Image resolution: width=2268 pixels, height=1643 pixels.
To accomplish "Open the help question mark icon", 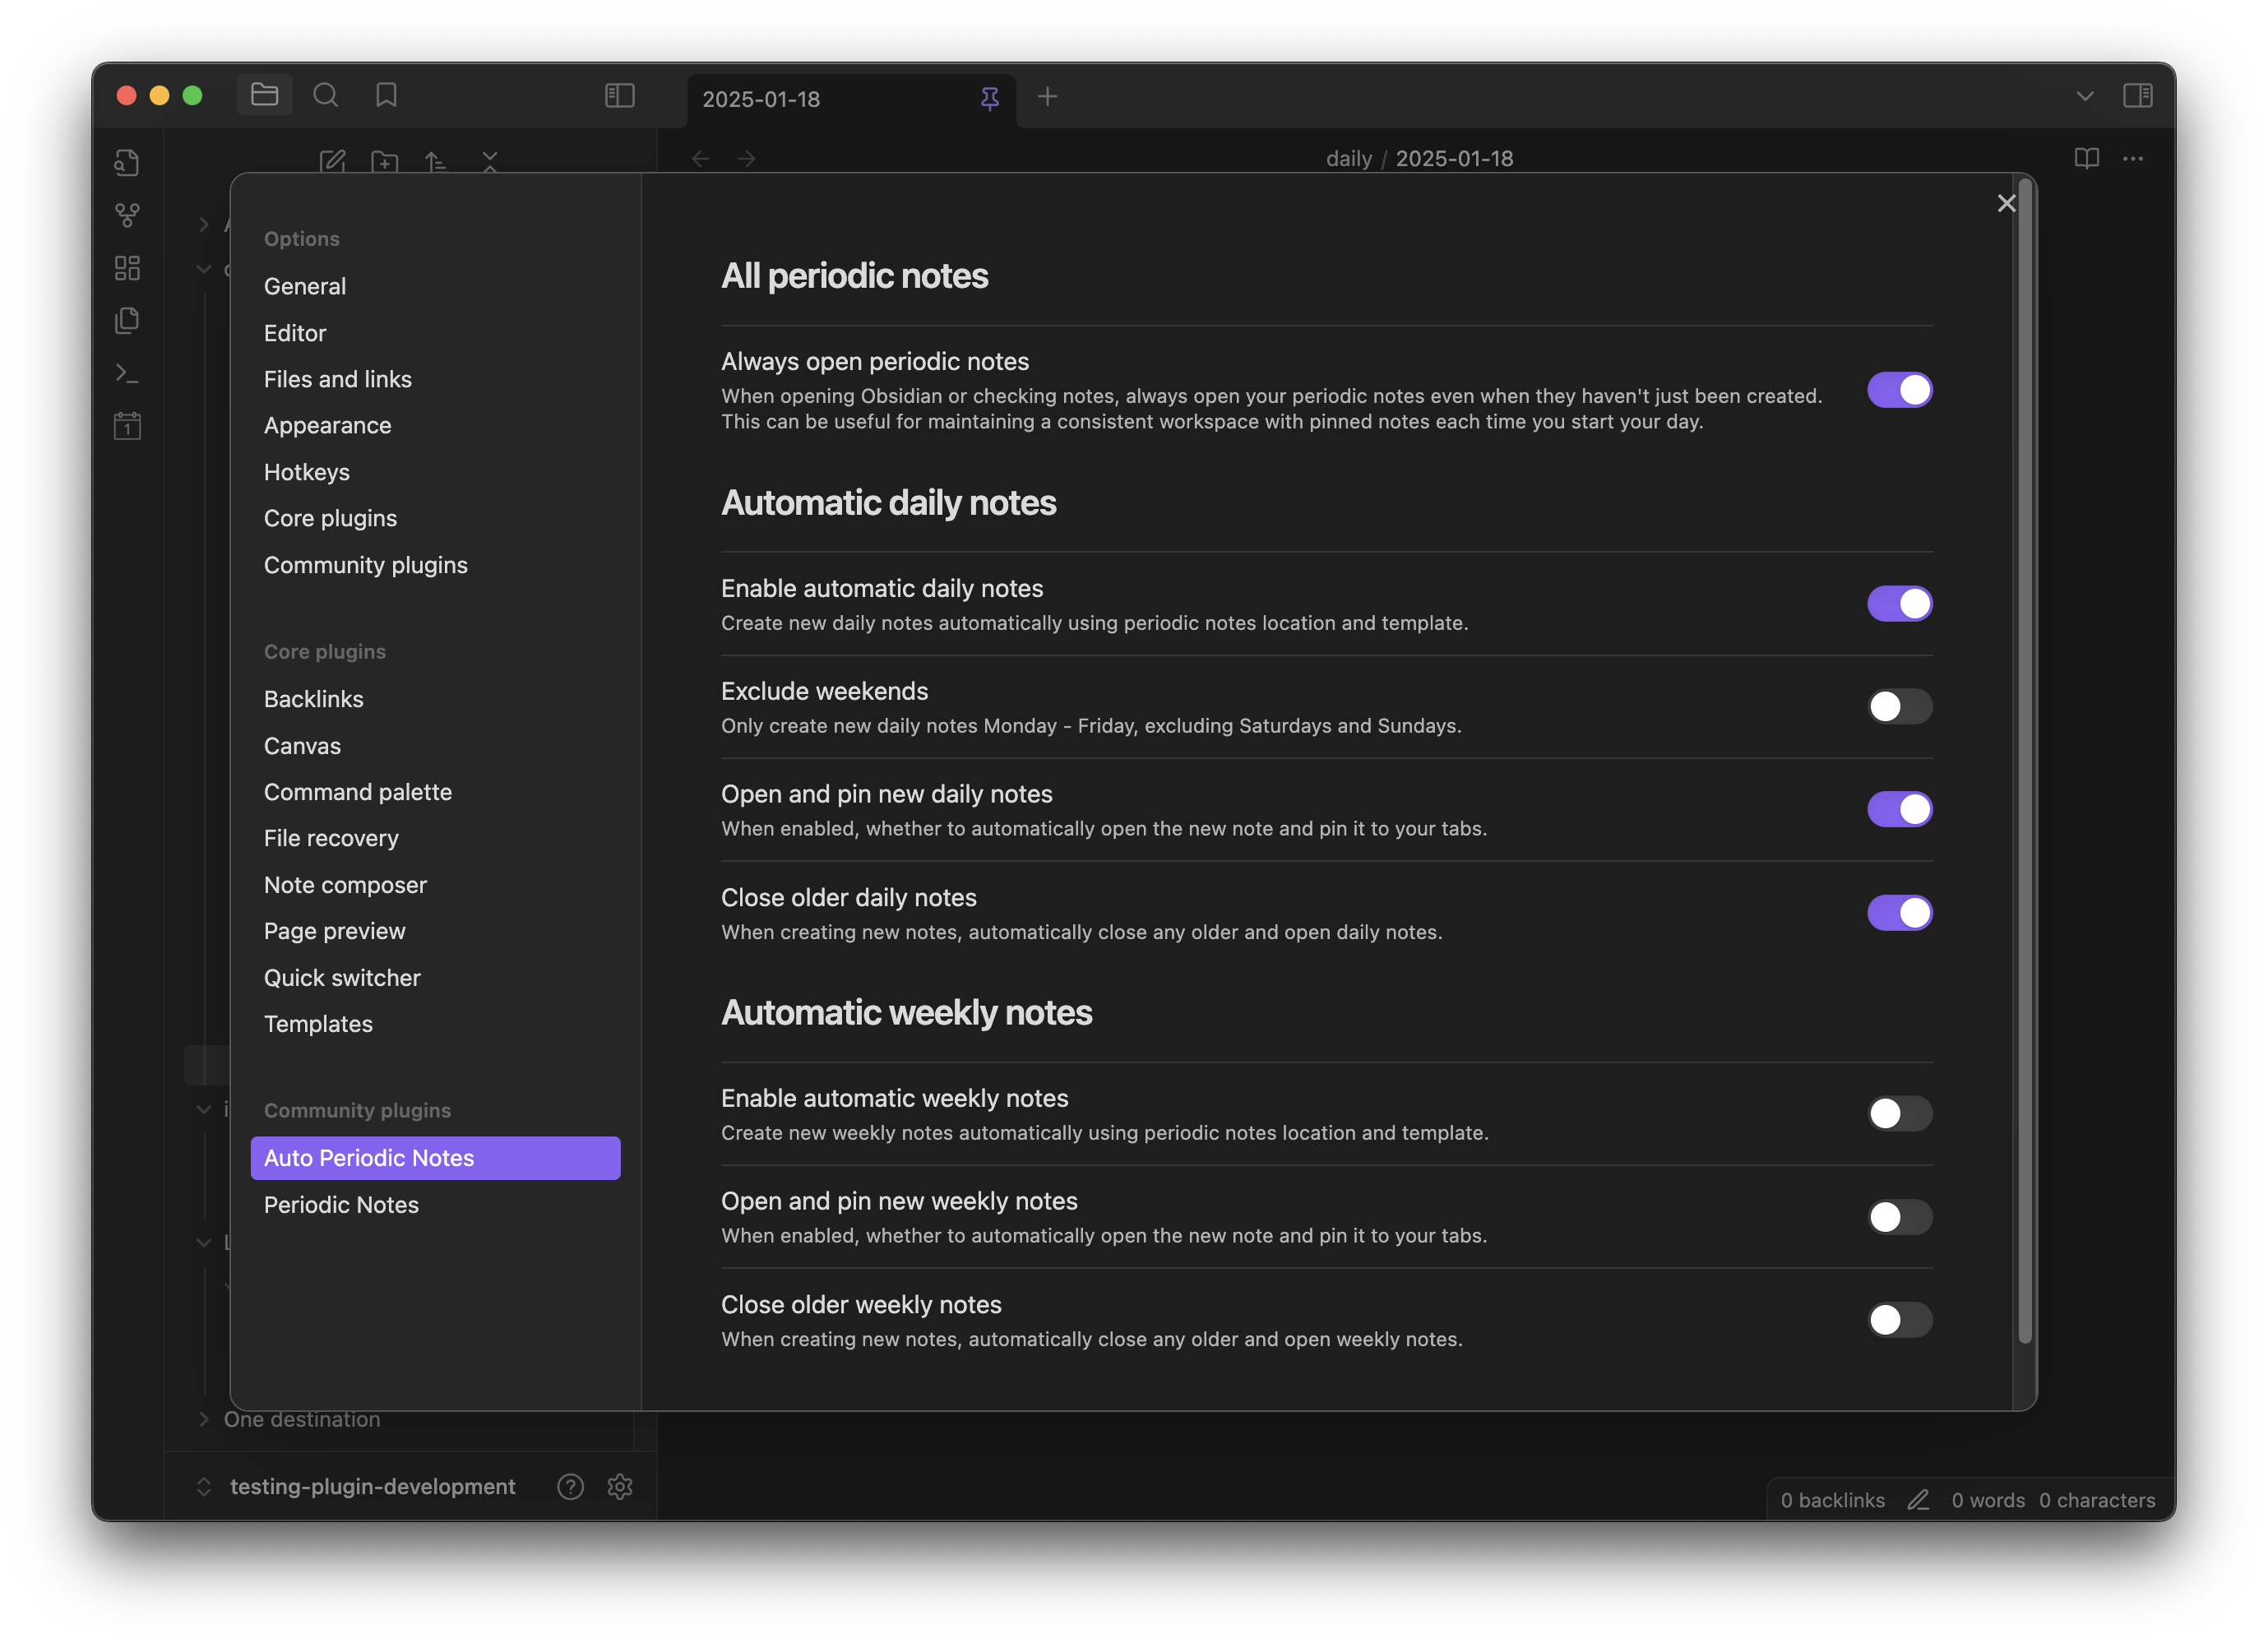I will pos(570,1486).
